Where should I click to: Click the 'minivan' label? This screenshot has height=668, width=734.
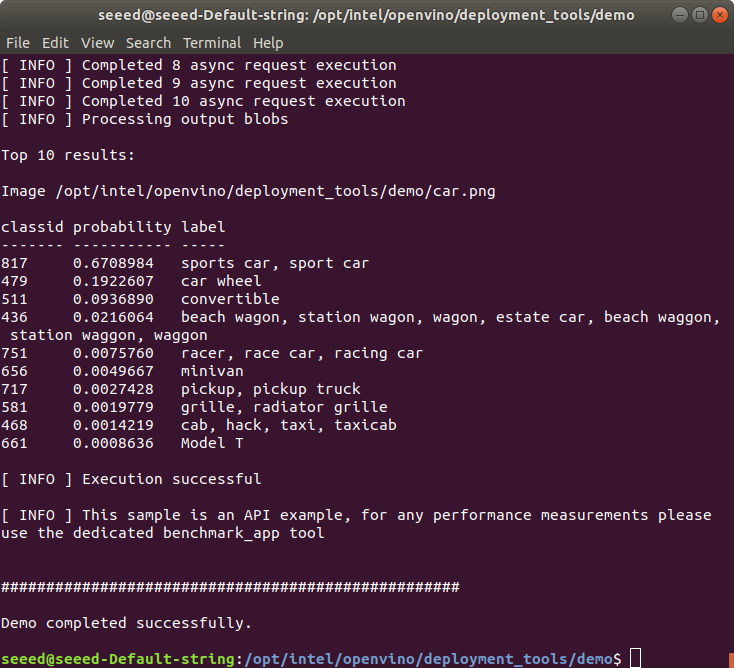click(212, 371)
